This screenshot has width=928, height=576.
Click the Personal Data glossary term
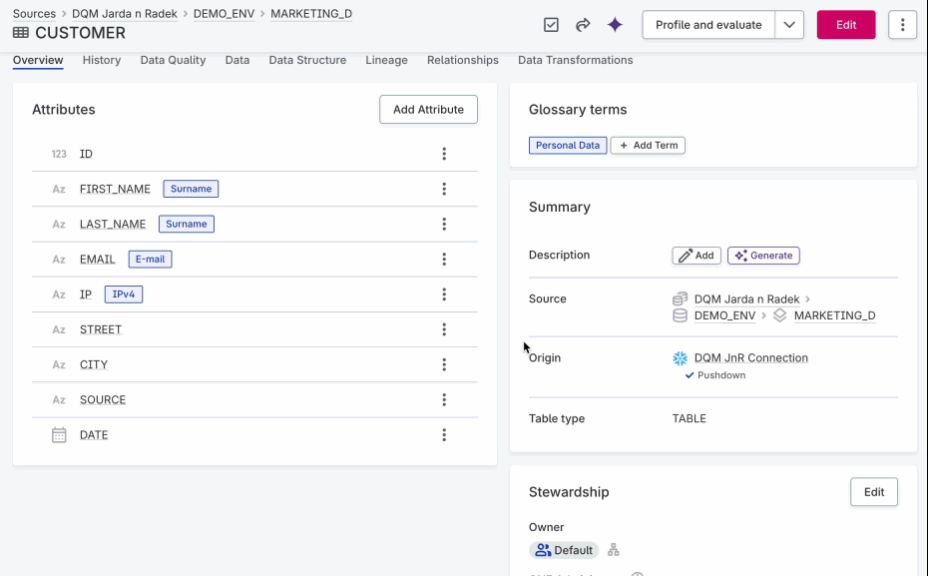pyautogui.click(x=568, y=145)
